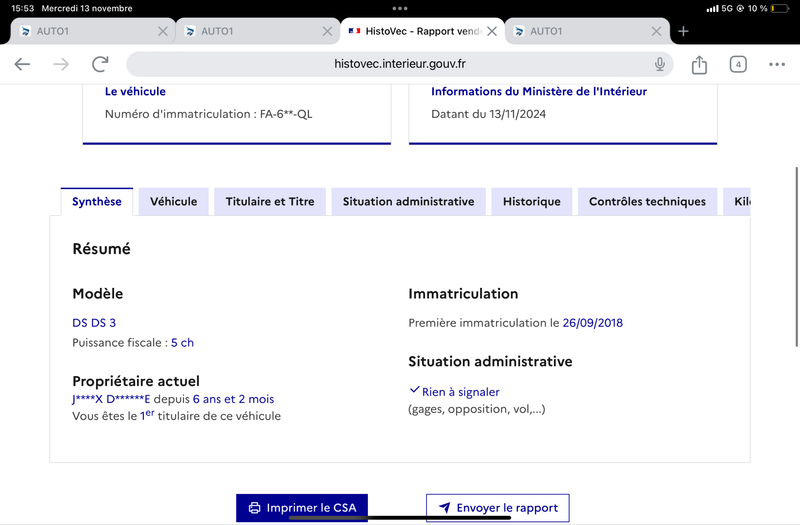Click the 5 ch fiscal power value
This screenshot has width=800, height=525.
(182, 343)
